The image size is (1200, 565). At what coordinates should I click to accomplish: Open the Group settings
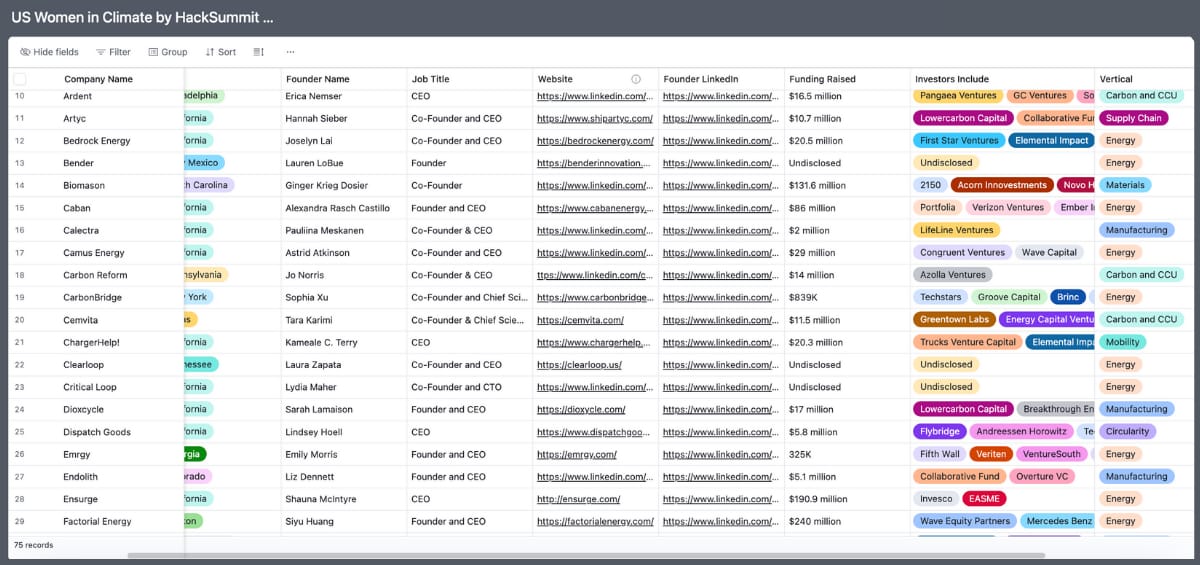[x=168, y=52]
